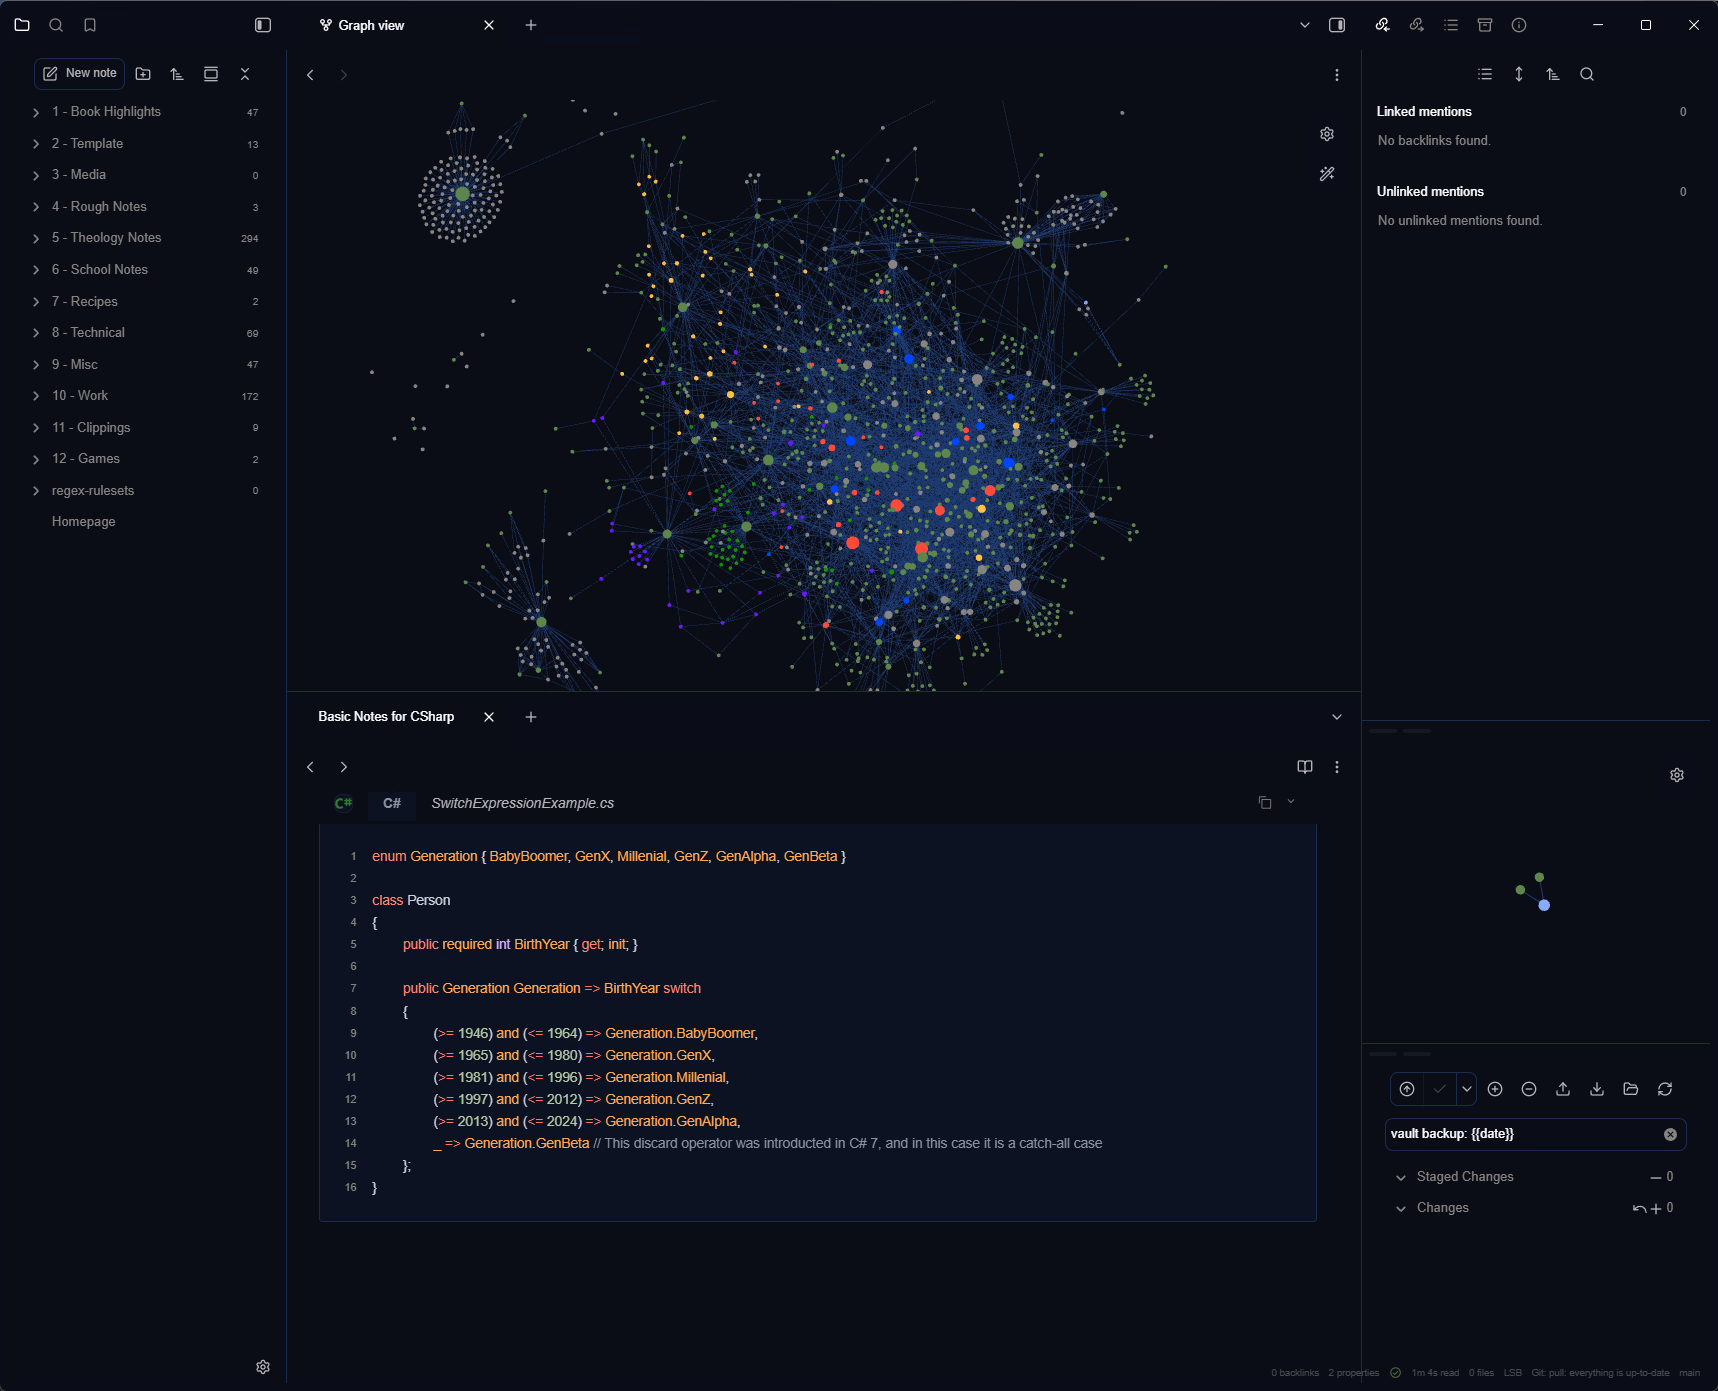Open outgoing links tab in right sidebar
The width and height of the screenshot is (1718, 1391).
[x=1416, y=25]
